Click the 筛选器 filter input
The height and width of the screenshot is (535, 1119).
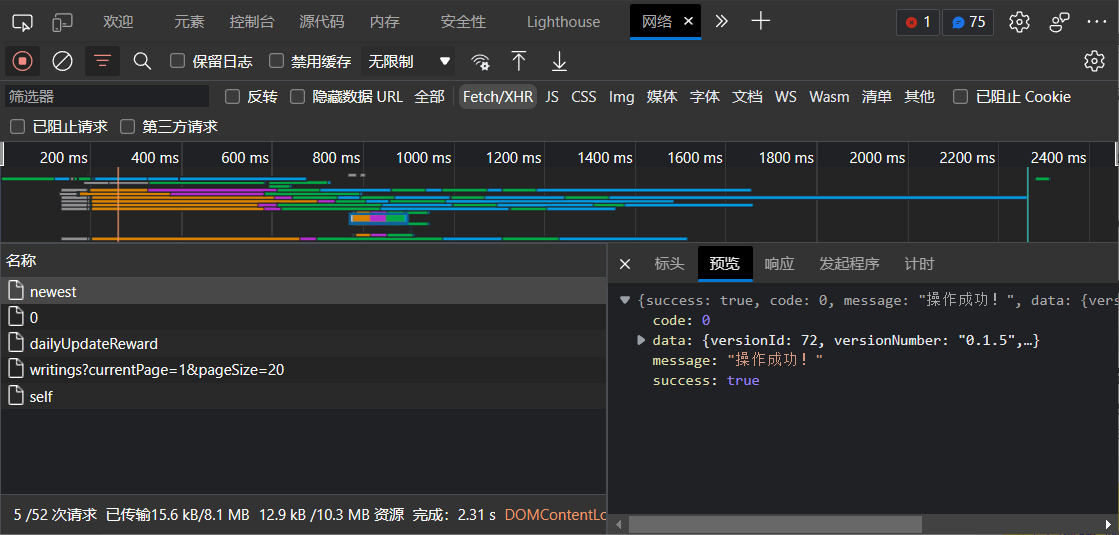pyautogui.click(x=107, y=96)
